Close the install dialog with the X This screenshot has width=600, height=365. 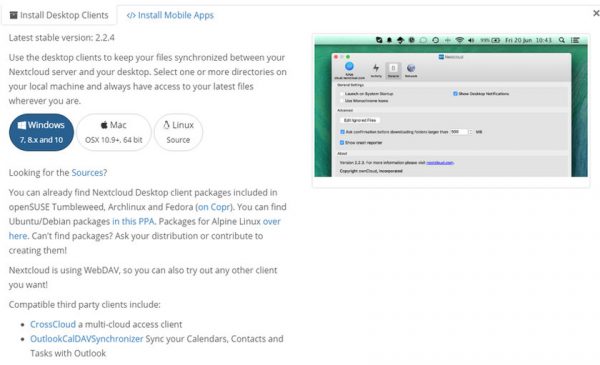pyautogui.click(x=596, y=13)
